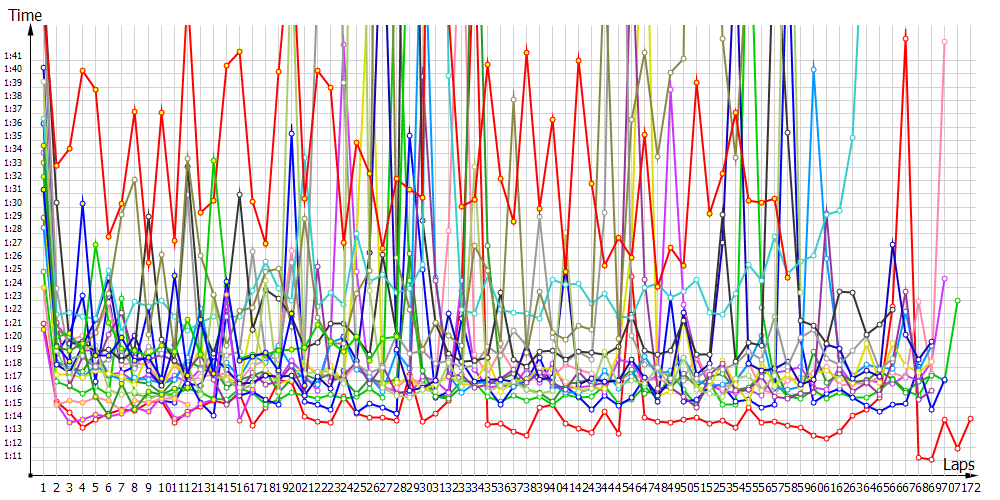Select the lap 5 label on the x-axis
The width and height of the screenshot is (1000, 500).
coord(96,488)
